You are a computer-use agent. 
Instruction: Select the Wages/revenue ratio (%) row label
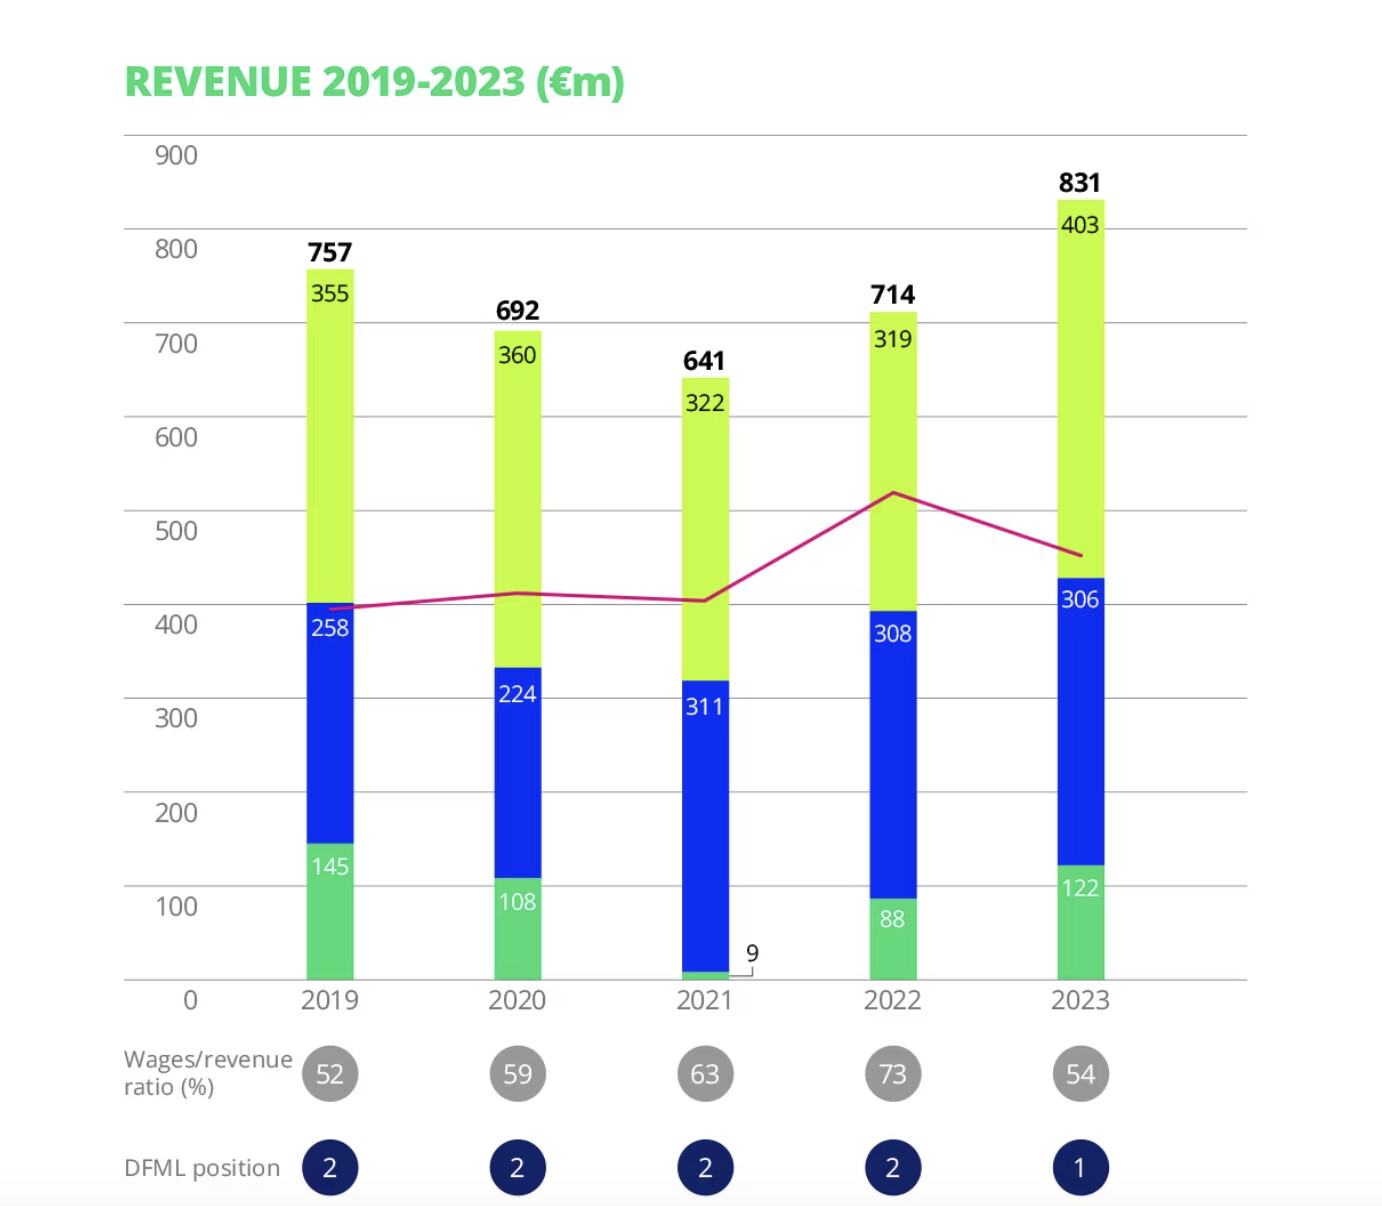coord(208,1073)
